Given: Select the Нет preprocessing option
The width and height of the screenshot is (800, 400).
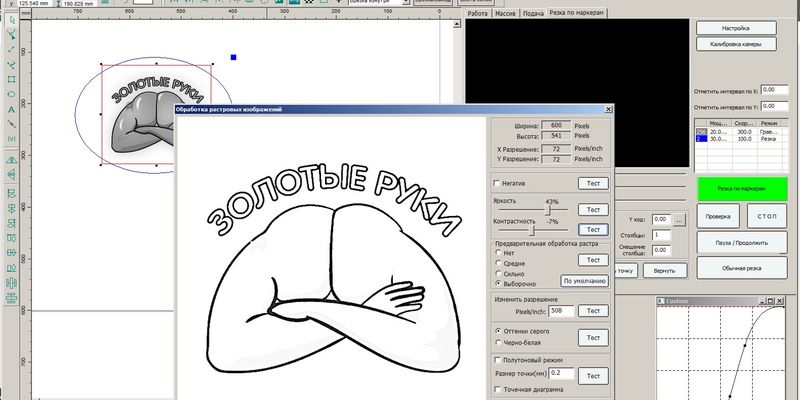Looking at the screenshot, I should [499, 253].
